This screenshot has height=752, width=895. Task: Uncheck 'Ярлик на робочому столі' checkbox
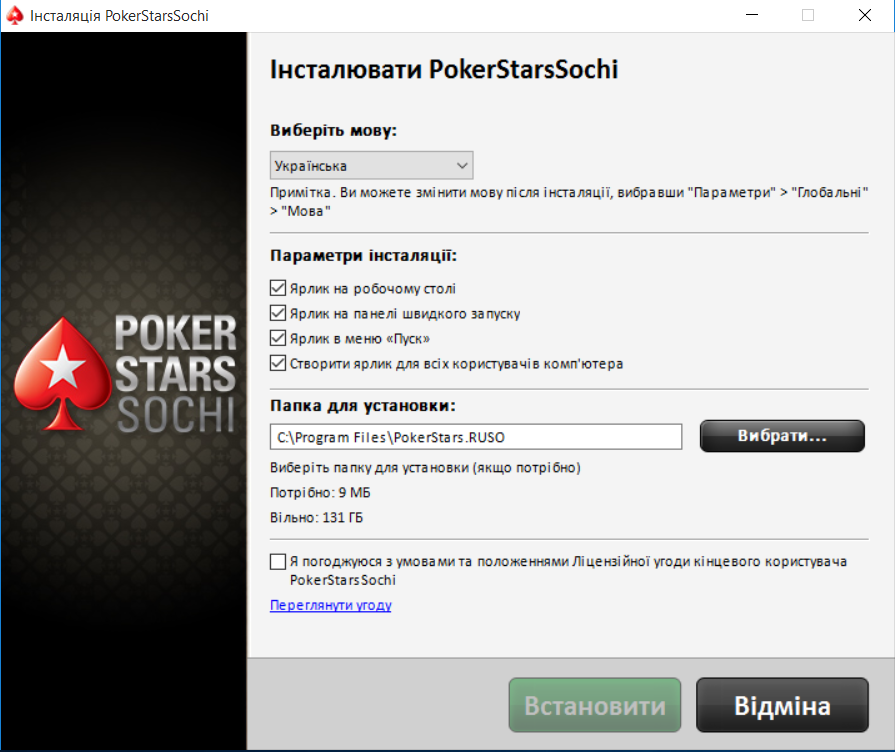(x=278, y=288)
